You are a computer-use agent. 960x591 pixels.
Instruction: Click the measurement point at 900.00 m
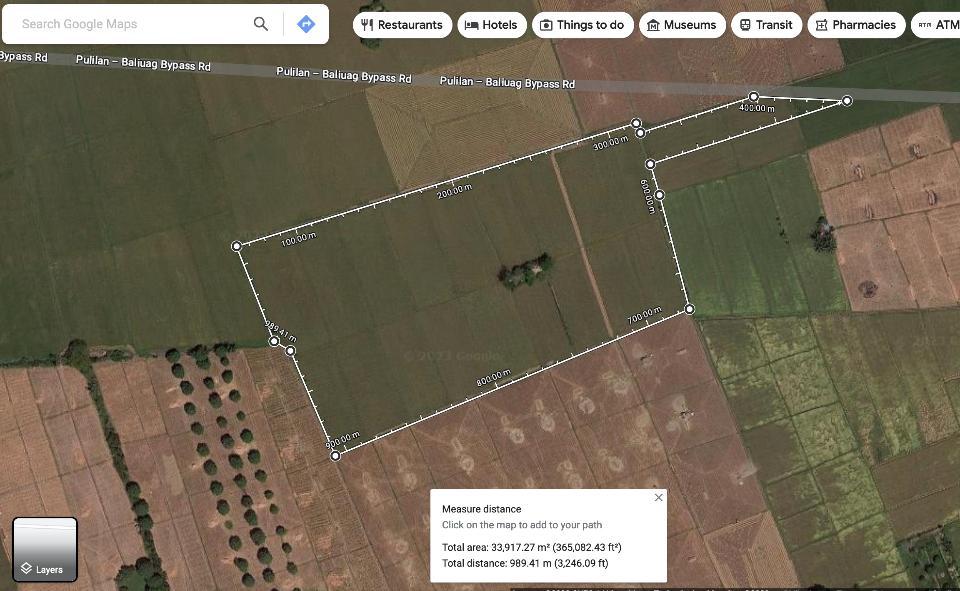(x=335, y=456)
